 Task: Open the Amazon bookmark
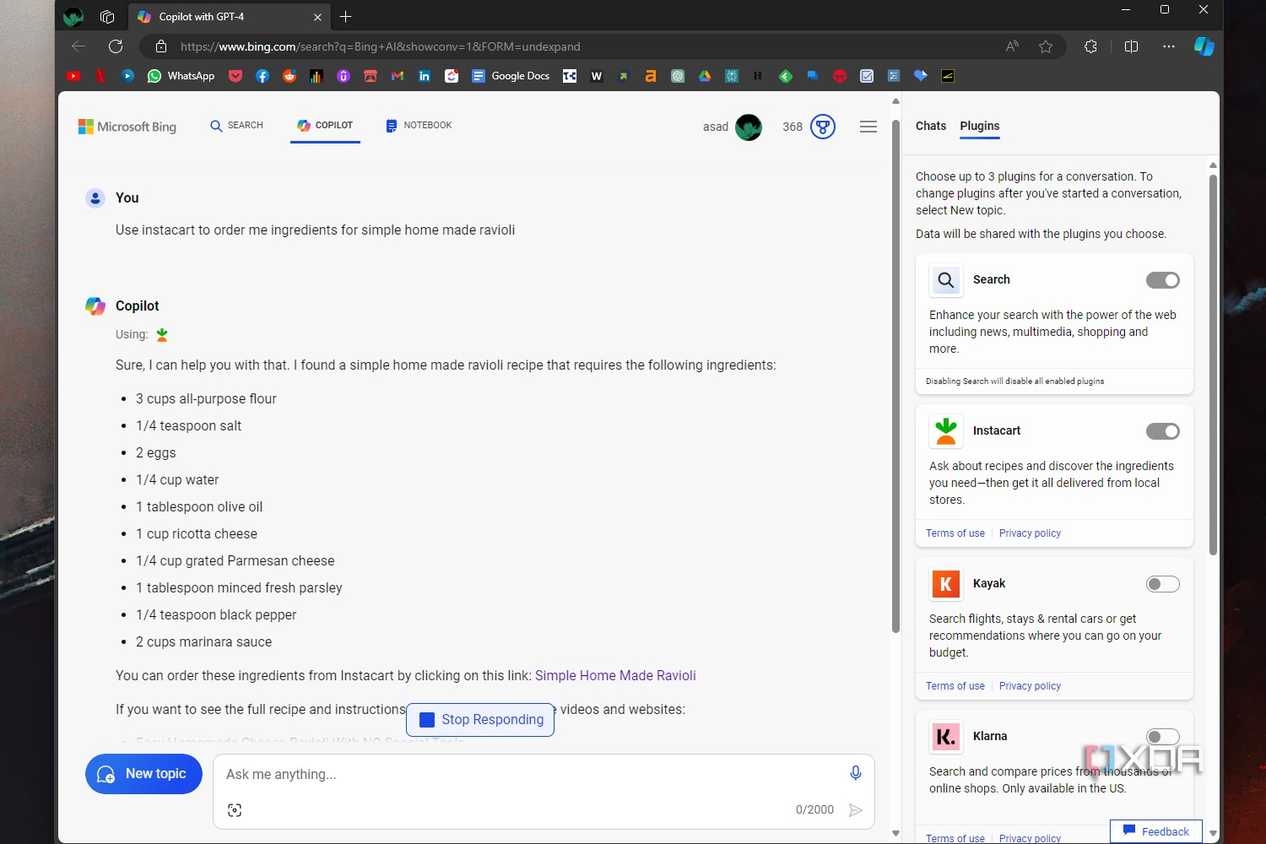tap(650, 75)
